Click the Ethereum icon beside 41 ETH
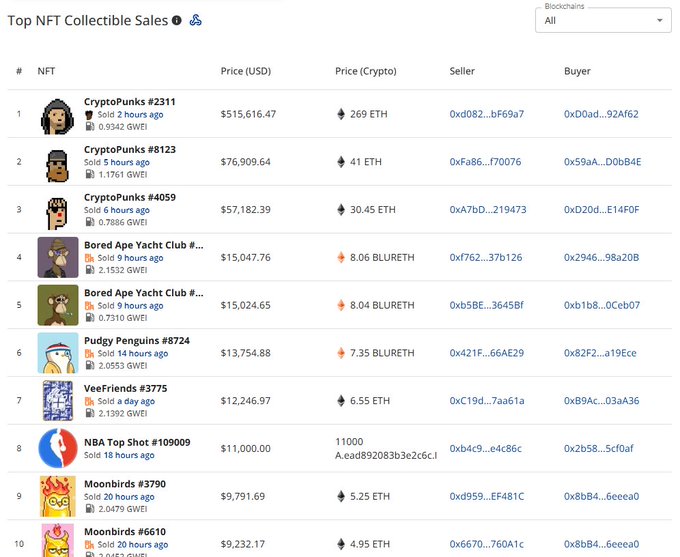Image resolution: width=680 pixels, height=557 pixels. pos(341,162)
